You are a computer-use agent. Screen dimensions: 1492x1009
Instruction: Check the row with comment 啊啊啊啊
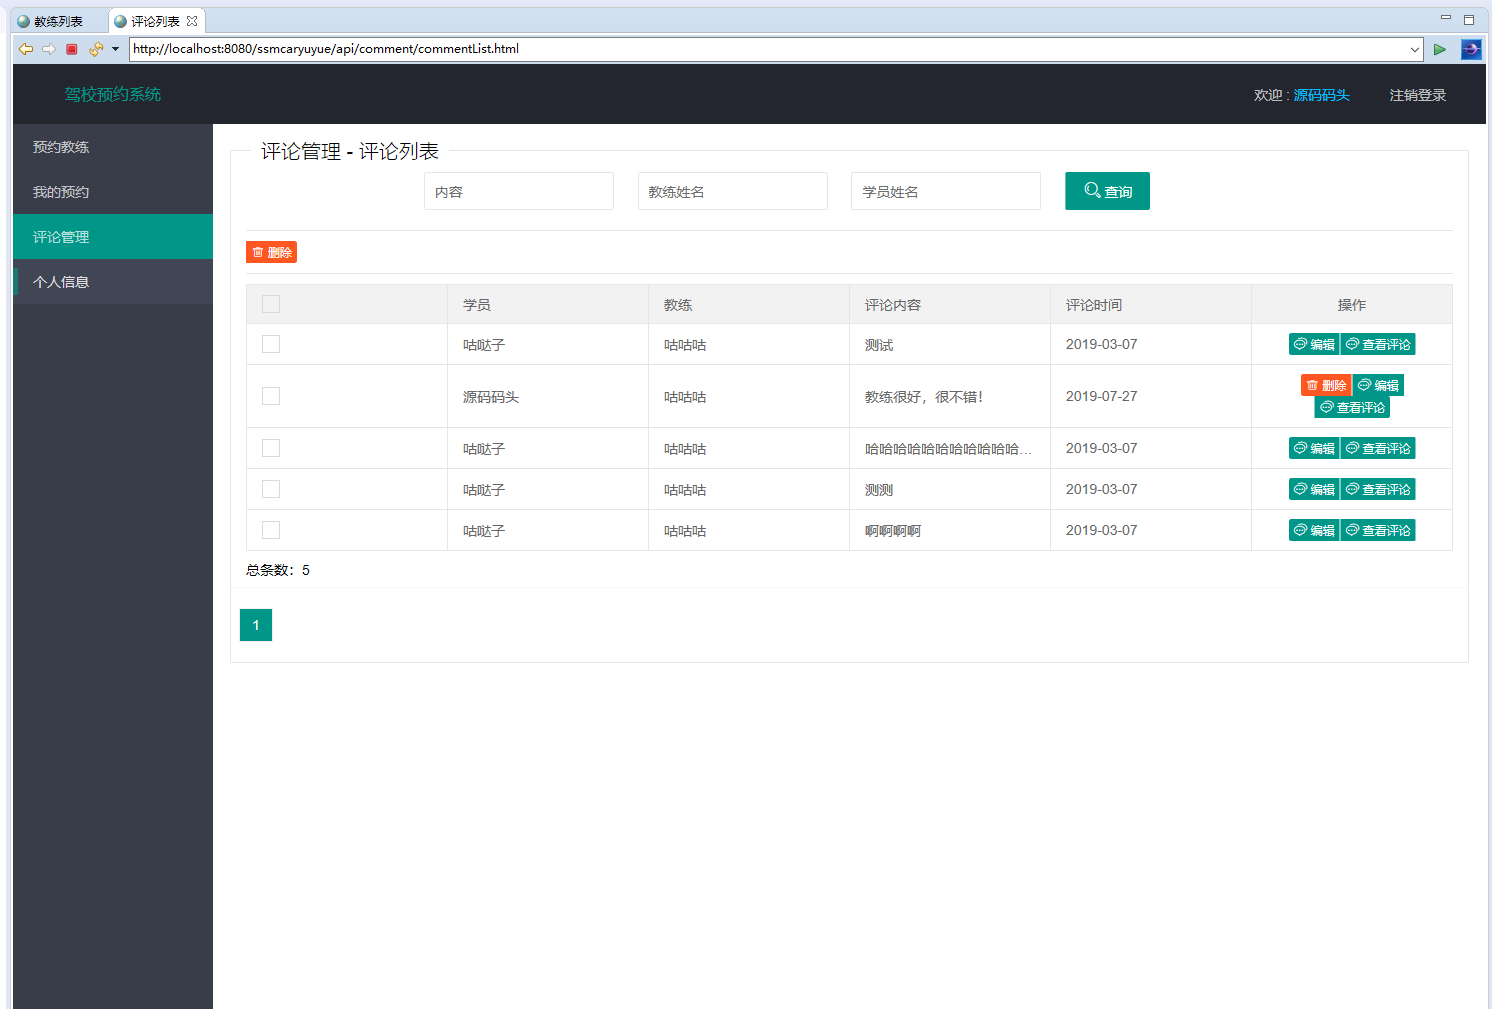click(271, 530)
